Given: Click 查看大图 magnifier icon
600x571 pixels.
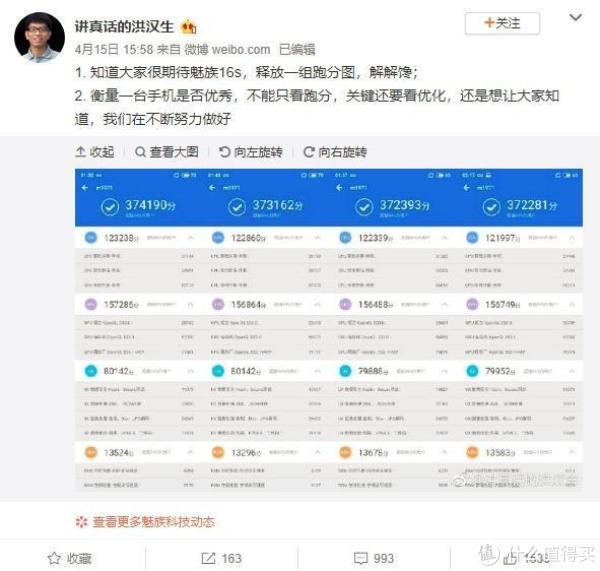Looking at the screenshot, I should 140,152.
